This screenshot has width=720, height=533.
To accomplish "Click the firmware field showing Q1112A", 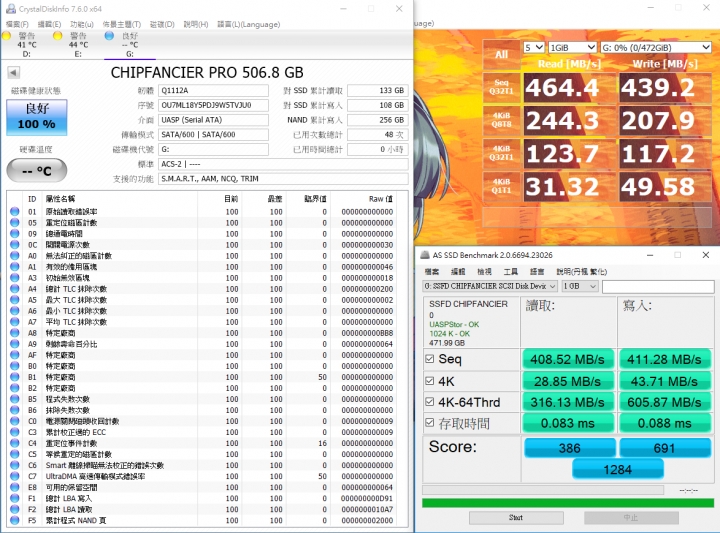I will tap(214, 90).
